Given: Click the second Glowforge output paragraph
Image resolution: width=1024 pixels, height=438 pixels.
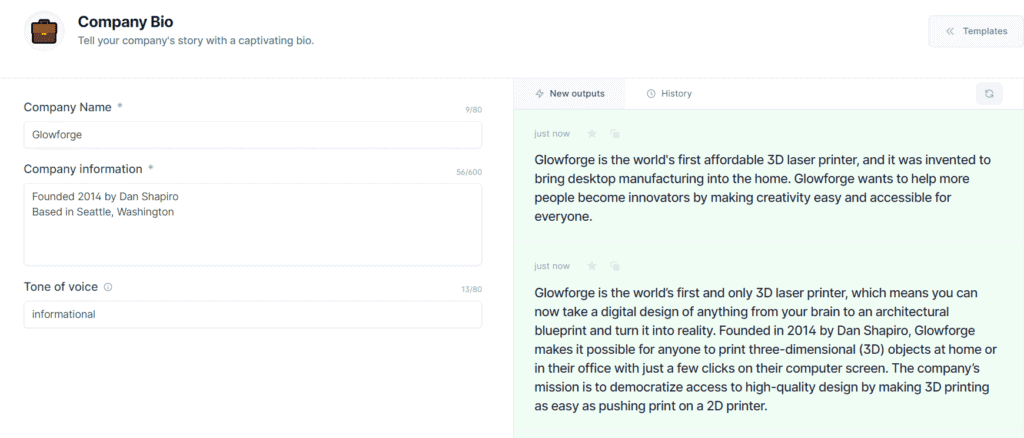Looking at the screenshot, I should pyautogui.click(x=762, y=349).
